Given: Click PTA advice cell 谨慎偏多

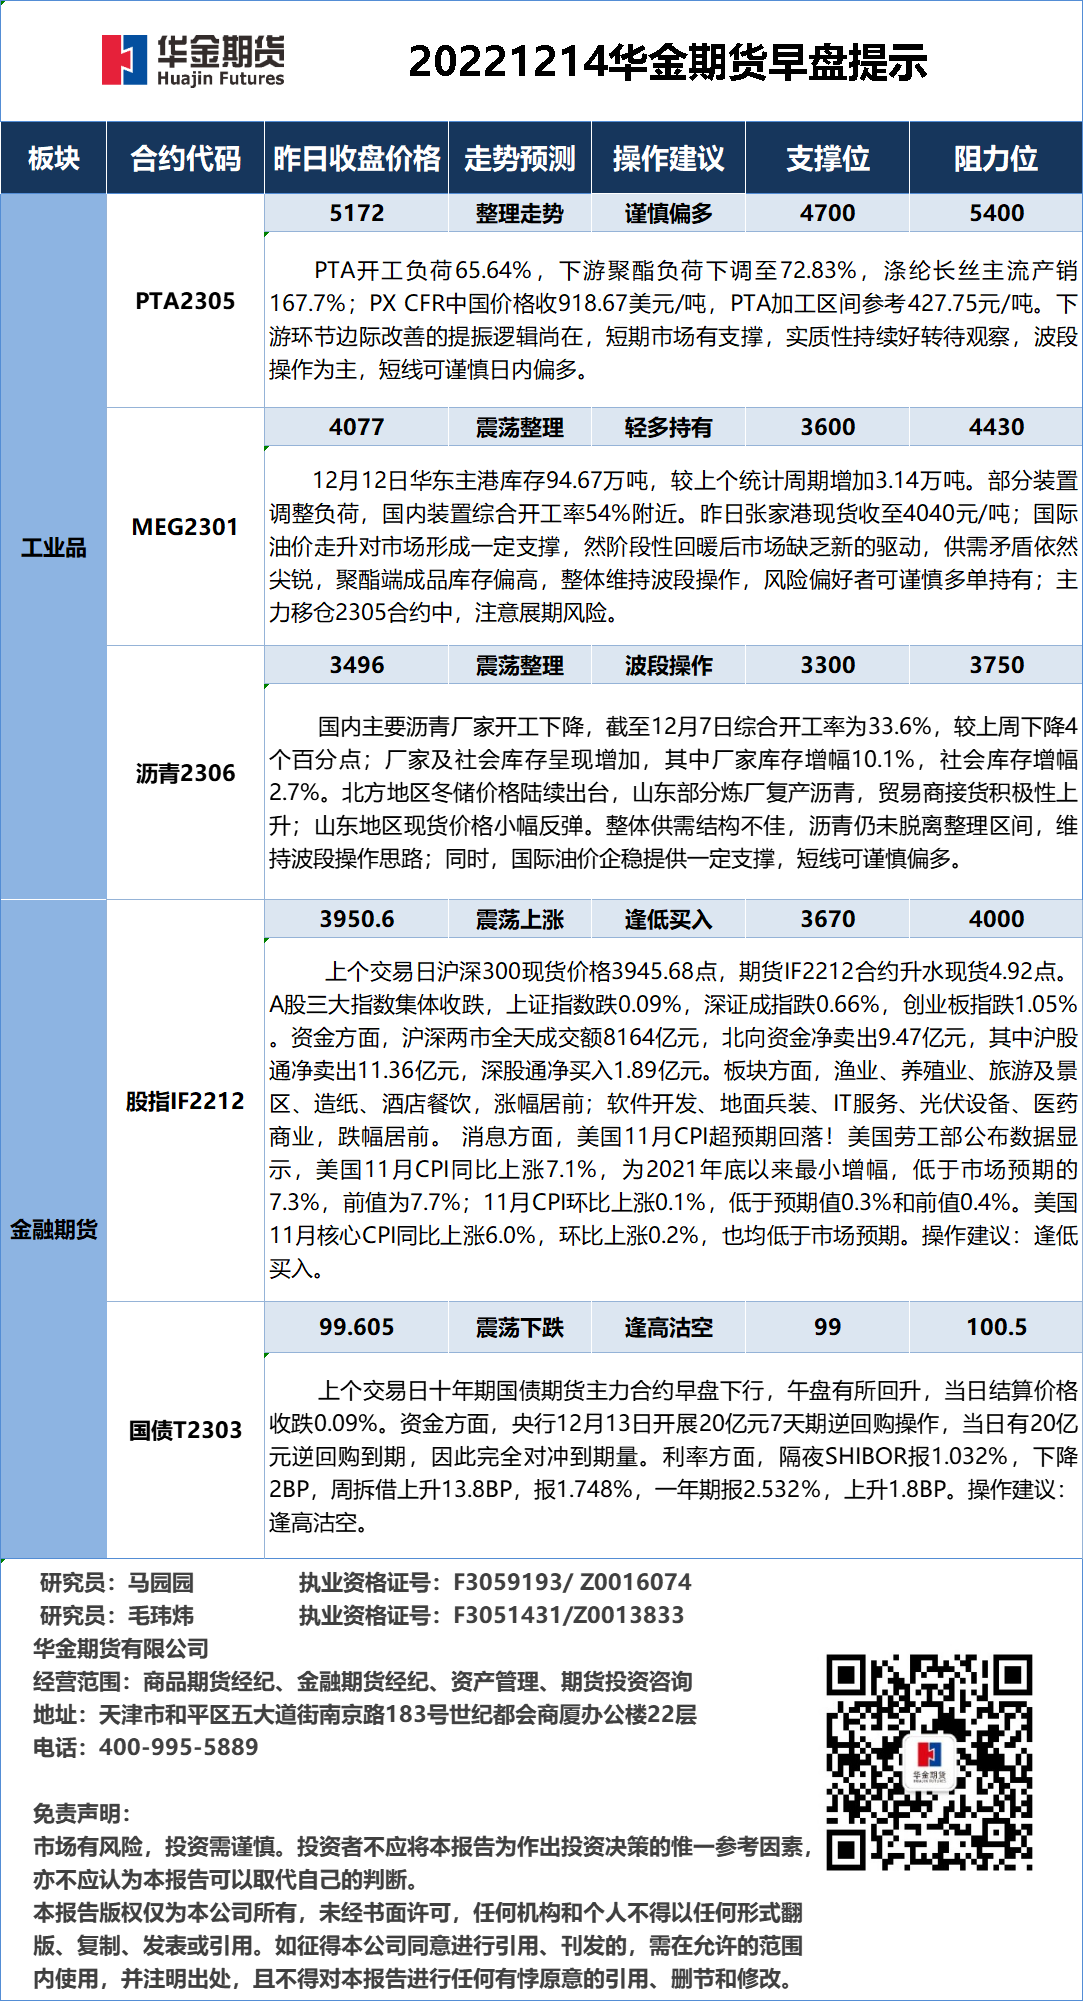Looking at the screenshot, I should (668, 213).
